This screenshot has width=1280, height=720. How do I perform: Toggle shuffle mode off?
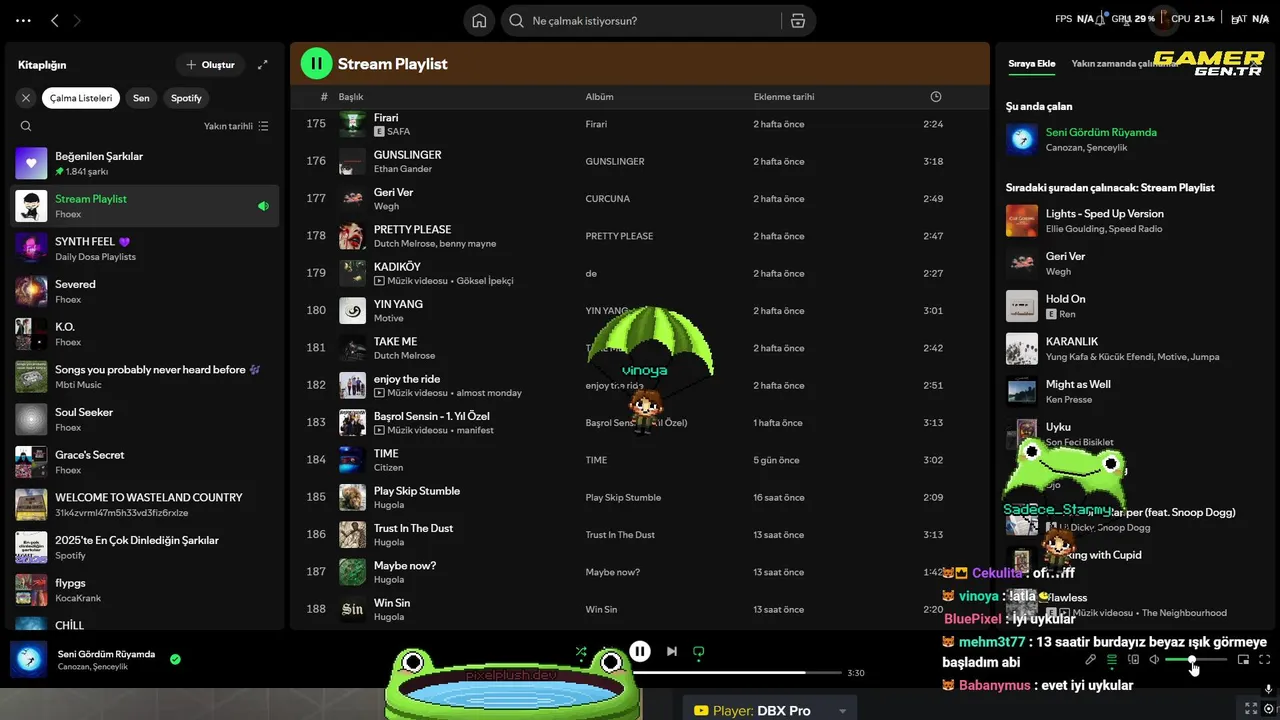click(x=581, y=651)
